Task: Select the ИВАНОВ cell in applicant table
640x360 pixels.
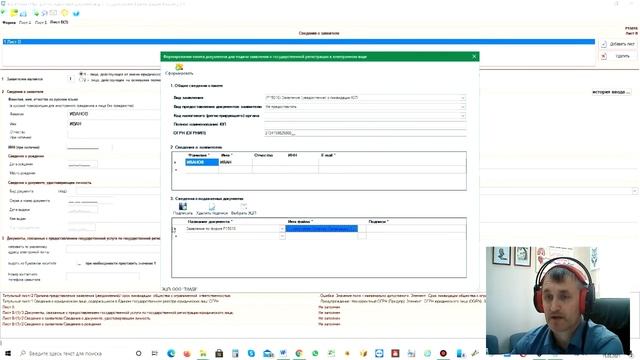Action: pyautogui.click(x=202, y=162)
